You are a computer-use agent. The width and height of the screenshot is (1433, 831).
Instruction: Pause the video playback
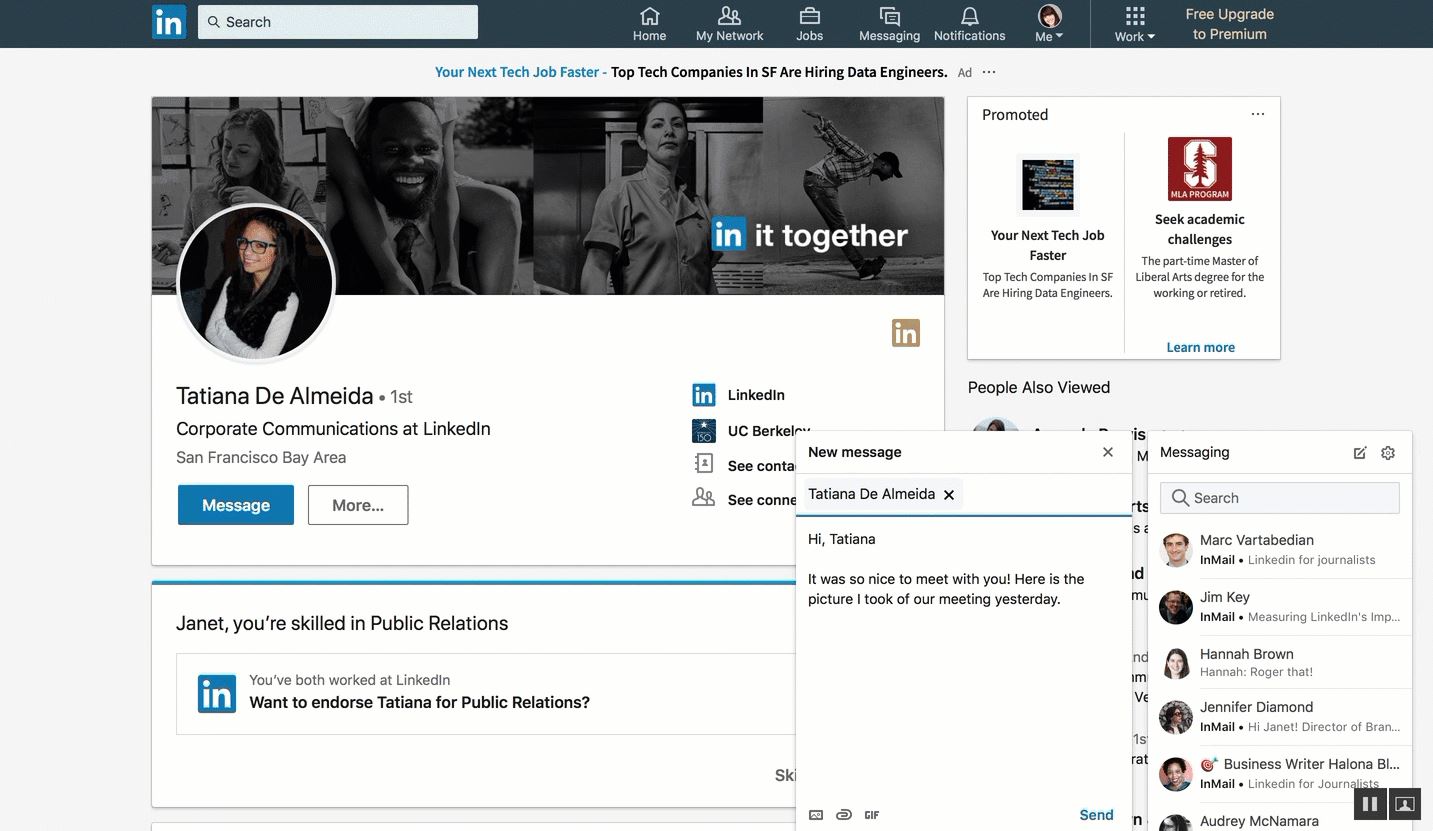[1370, 804]
